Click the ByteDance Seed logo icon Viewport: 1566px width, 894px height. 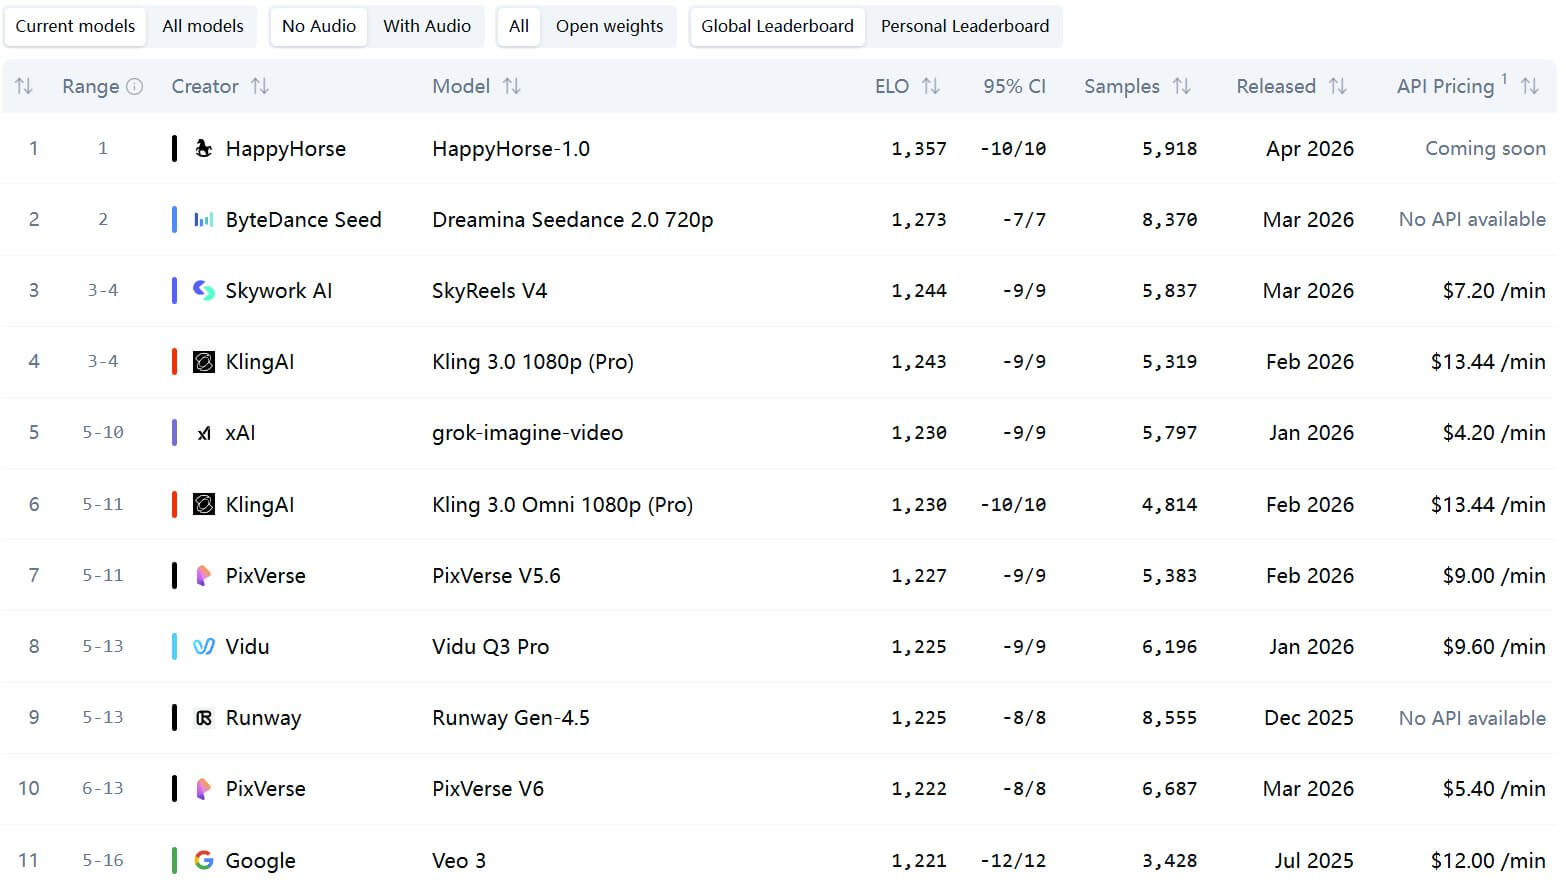tap(203, 220)
